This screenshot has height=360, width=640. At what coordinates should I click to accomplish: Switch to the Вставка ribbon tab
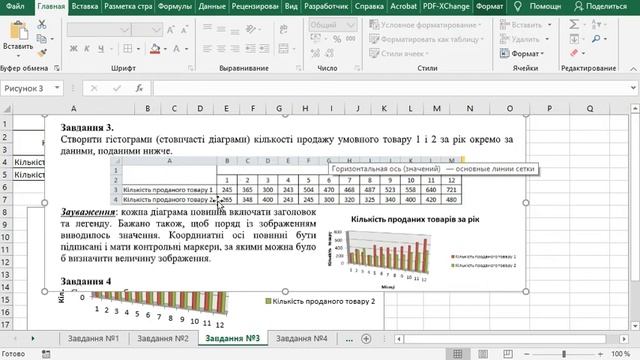(84, 7)
